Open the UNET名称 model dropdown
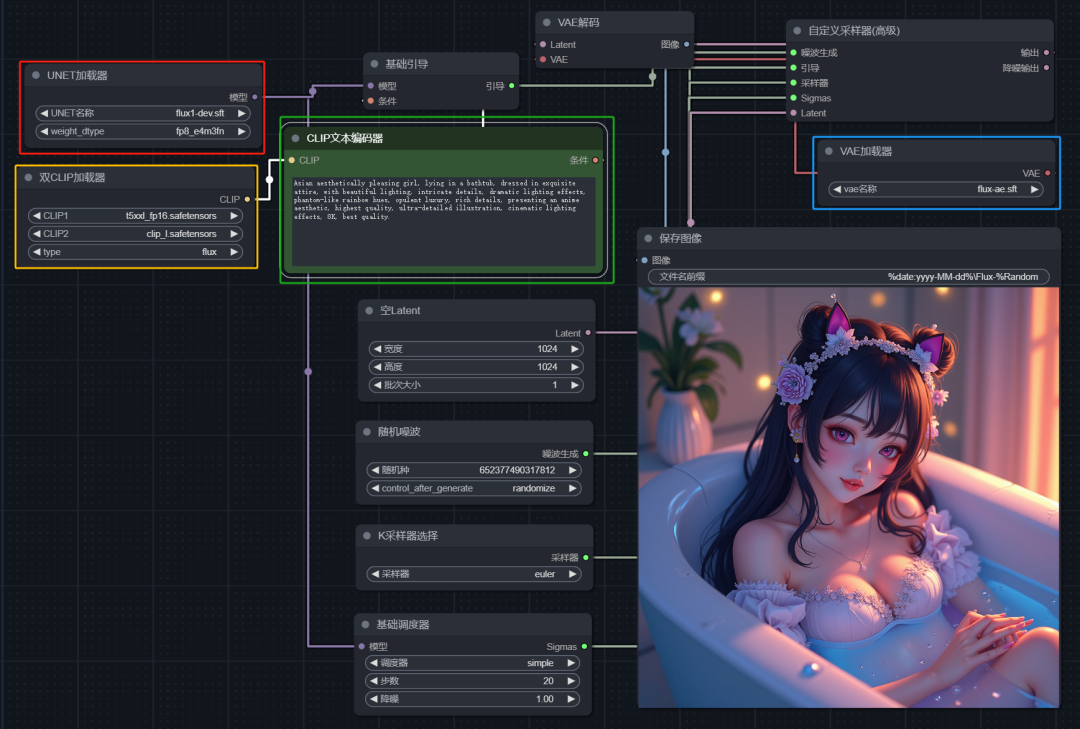1080x729 pixels. click(143, 113)
